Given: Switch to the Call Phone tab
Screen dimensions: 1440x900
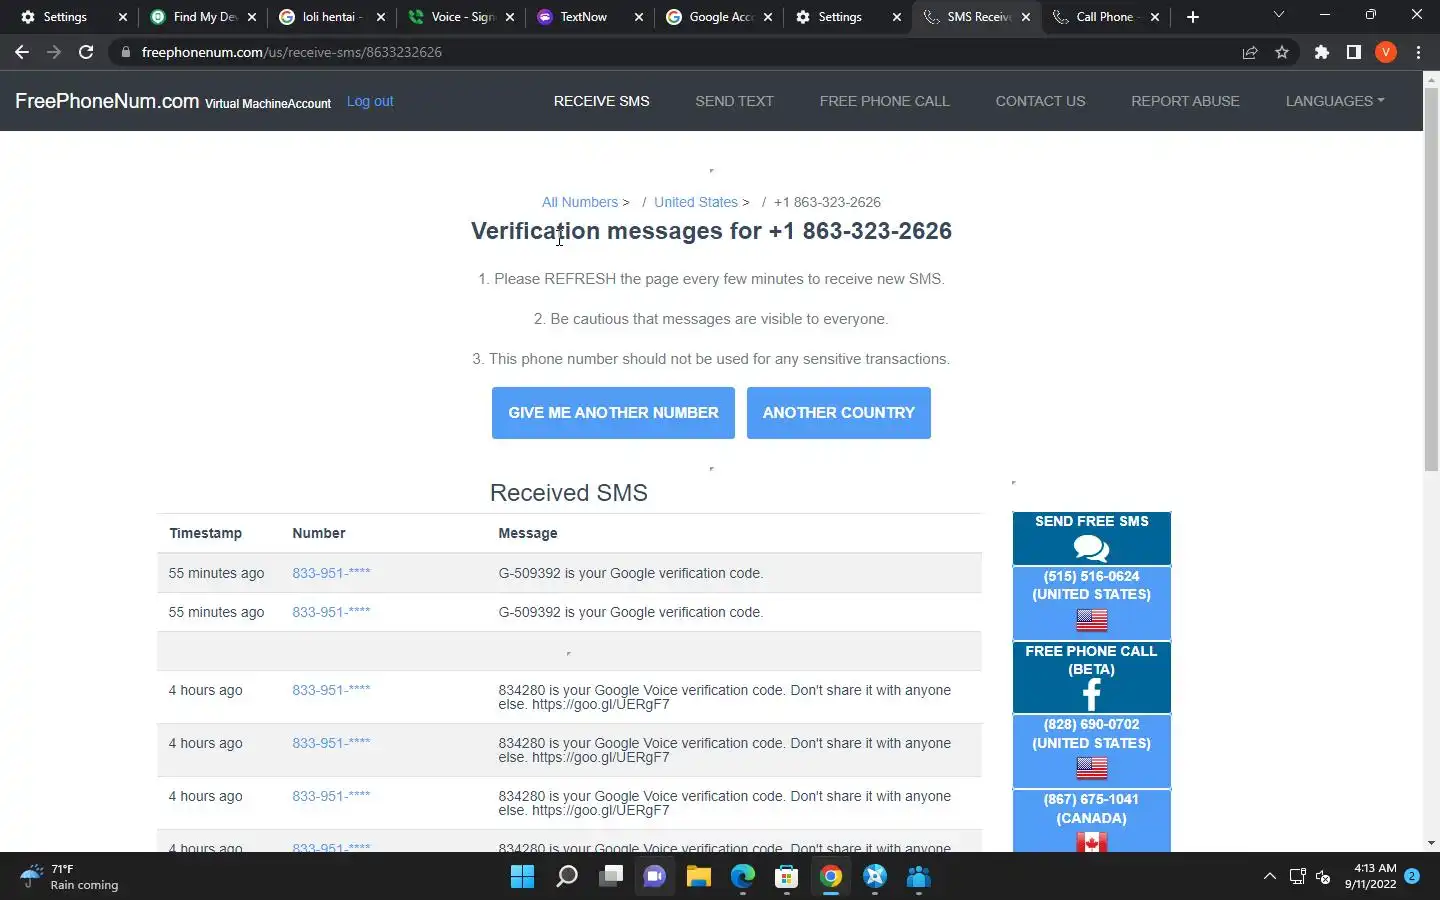Looking at the screenshot, I should click(x=1104, y=17).
